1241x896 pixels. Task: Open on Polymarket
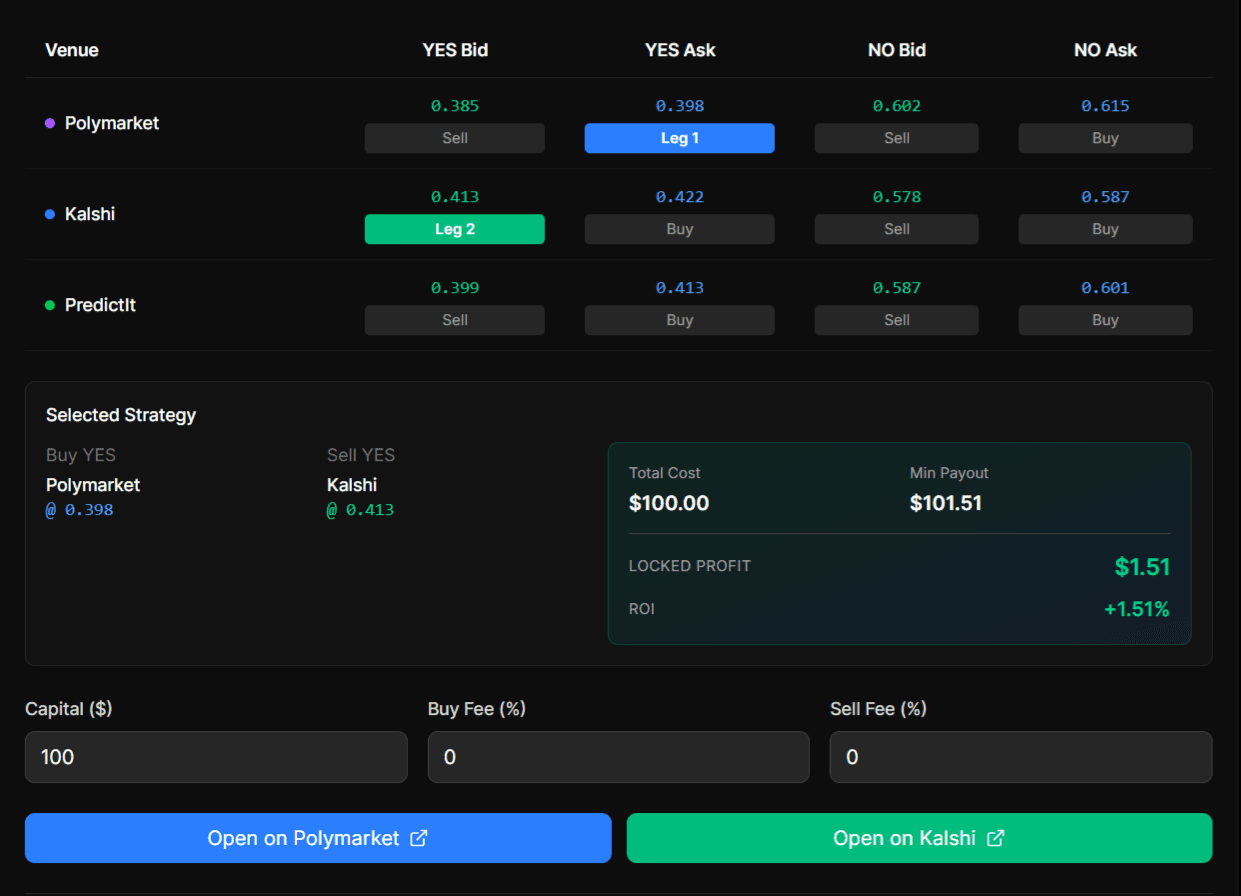tap(318, 838)
